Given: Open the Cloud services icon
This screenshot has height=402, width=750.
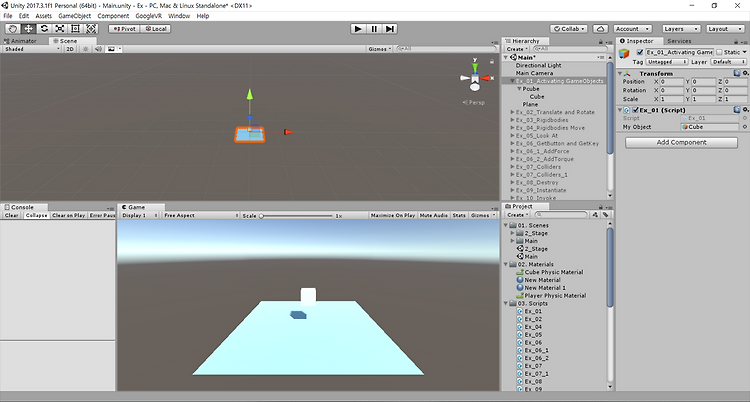Looking at the screenshot, I should click(600, 29).
